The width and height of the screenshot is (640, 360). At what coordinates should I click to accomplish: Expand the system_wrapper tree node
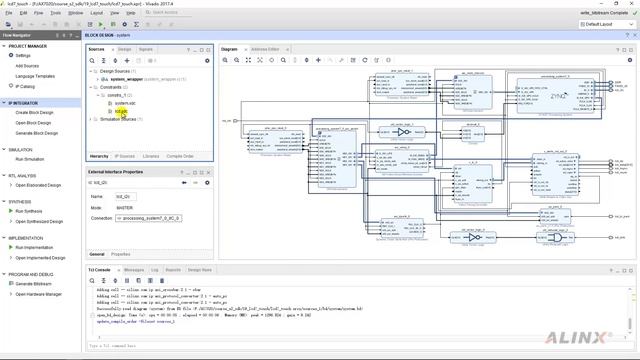[98, 79]
